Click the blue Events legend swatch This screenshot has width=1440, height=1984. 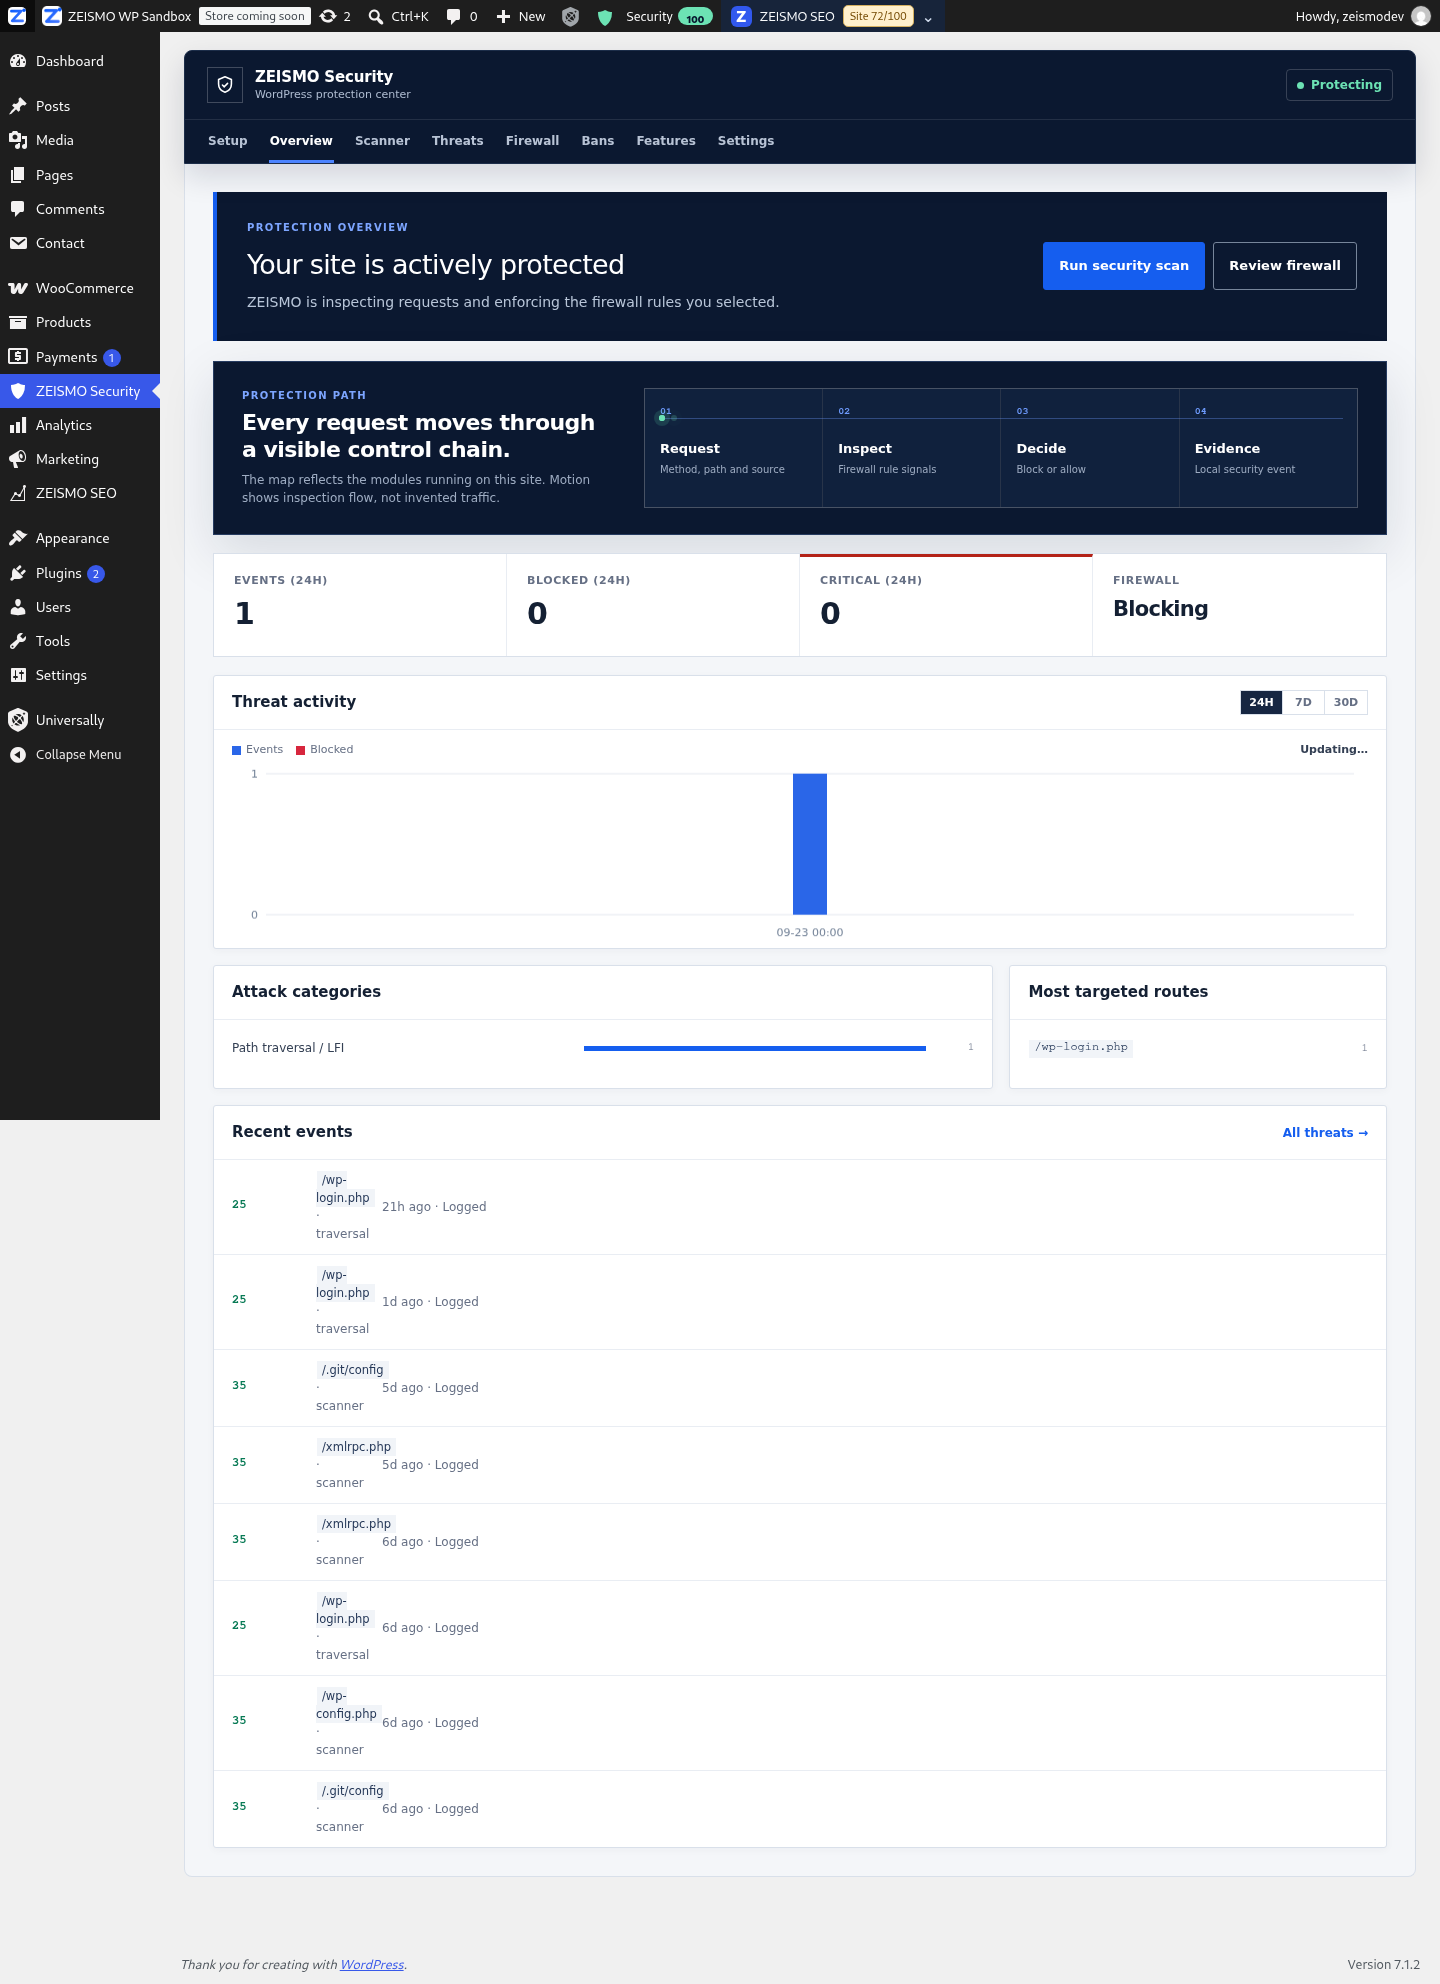pyautogui.click(x=237, y=750)
